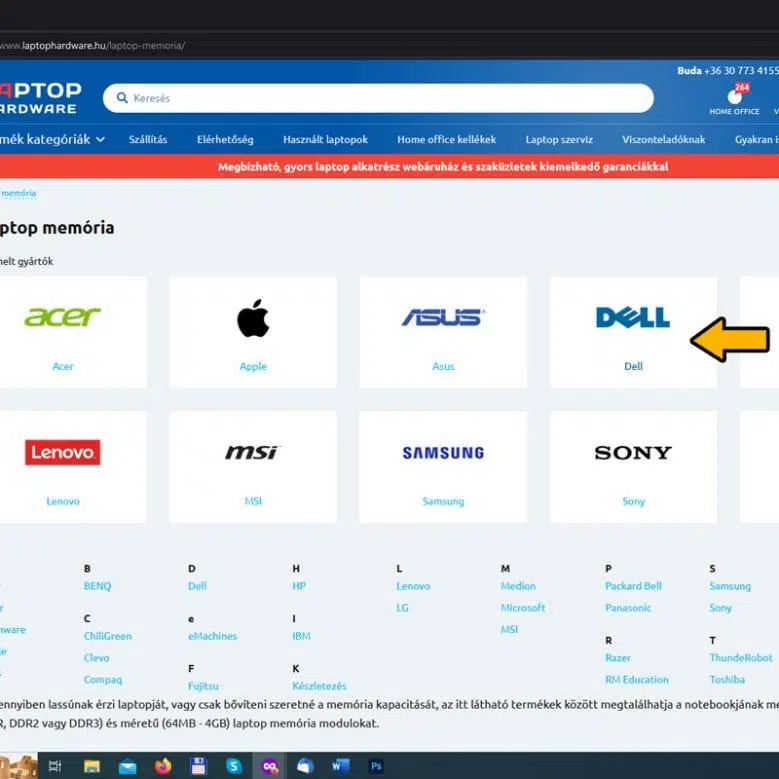Open the Szállítás menu item

[148, 140]
